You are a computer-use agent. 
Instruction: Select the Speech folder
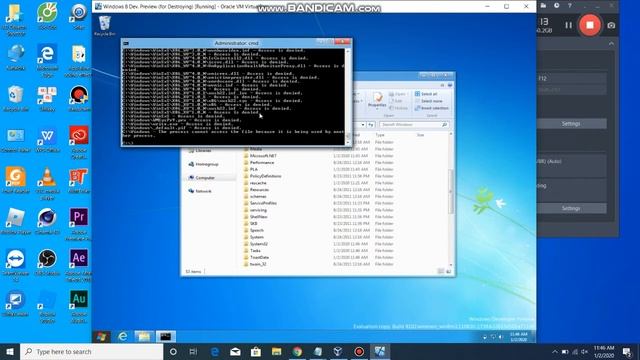pyautogui.click(x=256, y=230)
